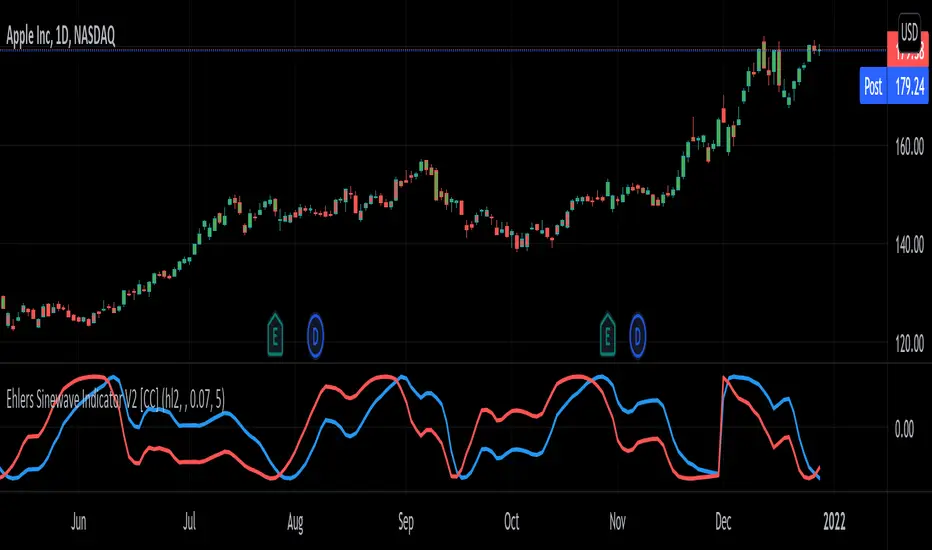Click the first earnings E marker near August
Viewport: 932px width, 550px height.
(275, 335)
